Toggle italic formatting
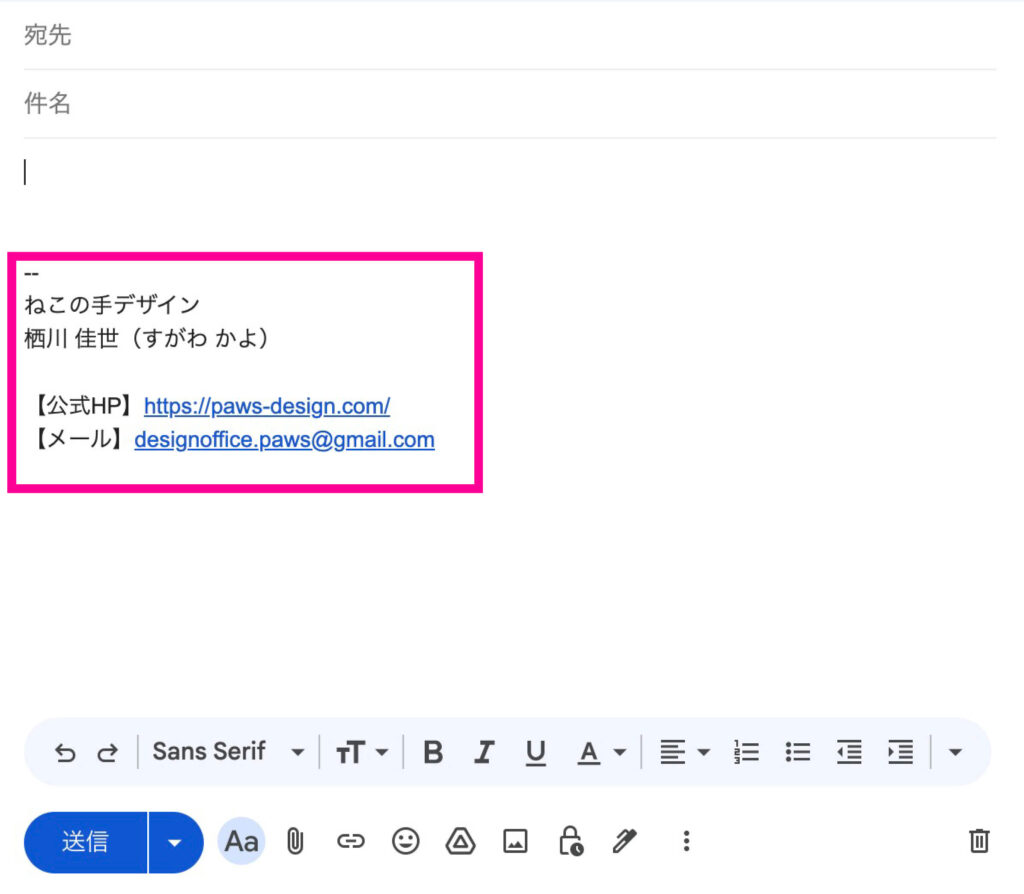This screenshot has width=1024, height=894. click(x=484, y=752)
